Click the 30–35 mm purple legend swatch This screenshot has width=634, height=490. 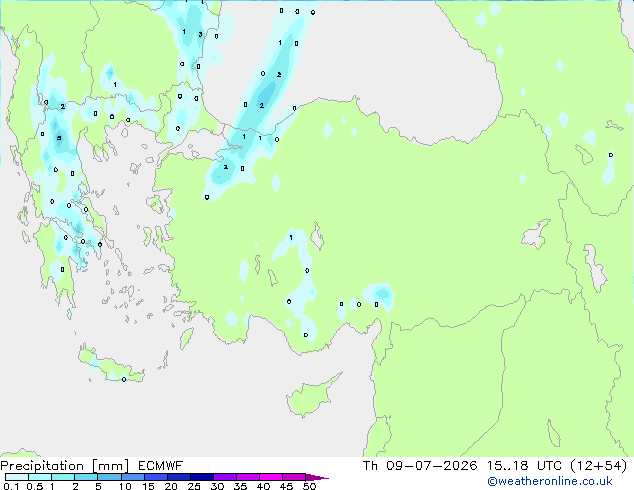click(224, 477)
